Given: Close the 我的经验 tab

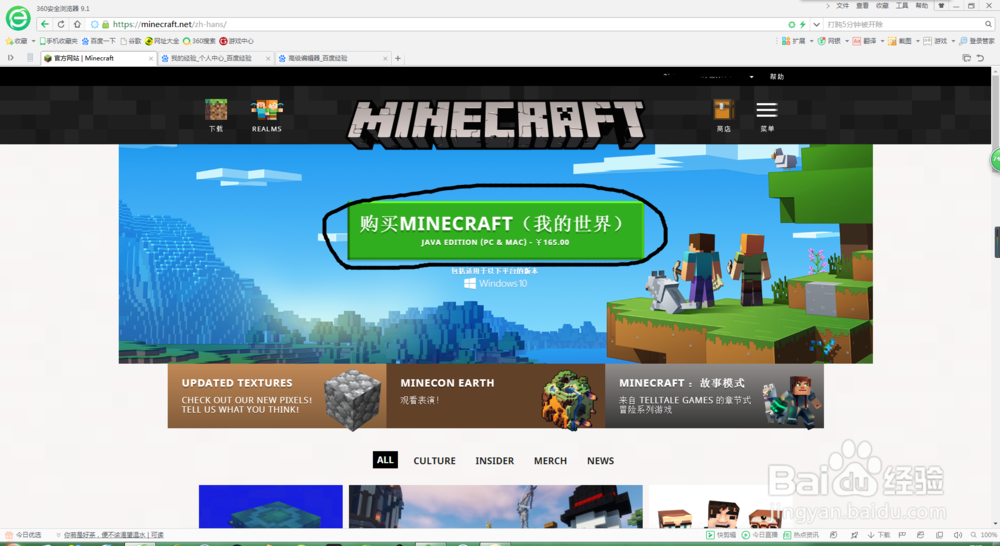Looking at the screenshot, I should pyautogui.click(x=268, y=58).
